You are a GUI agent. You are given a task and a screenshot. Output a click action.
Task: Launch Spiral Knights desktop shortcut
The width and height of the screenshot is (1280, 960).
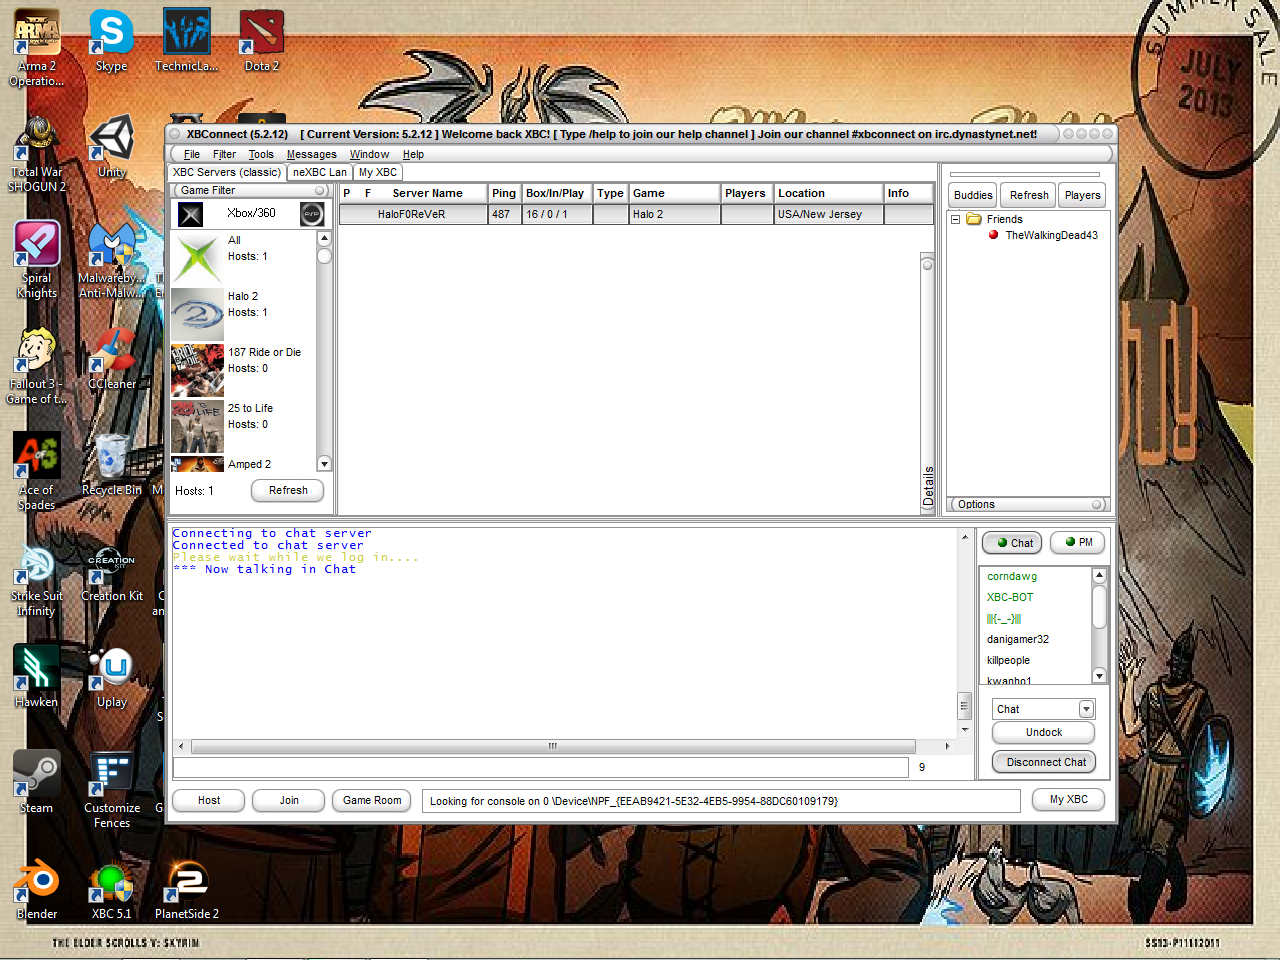click(x=37, y=260)
